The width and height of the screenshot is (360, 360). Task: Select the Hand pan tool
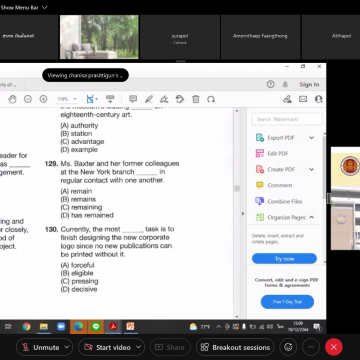[x=12, y=99]
